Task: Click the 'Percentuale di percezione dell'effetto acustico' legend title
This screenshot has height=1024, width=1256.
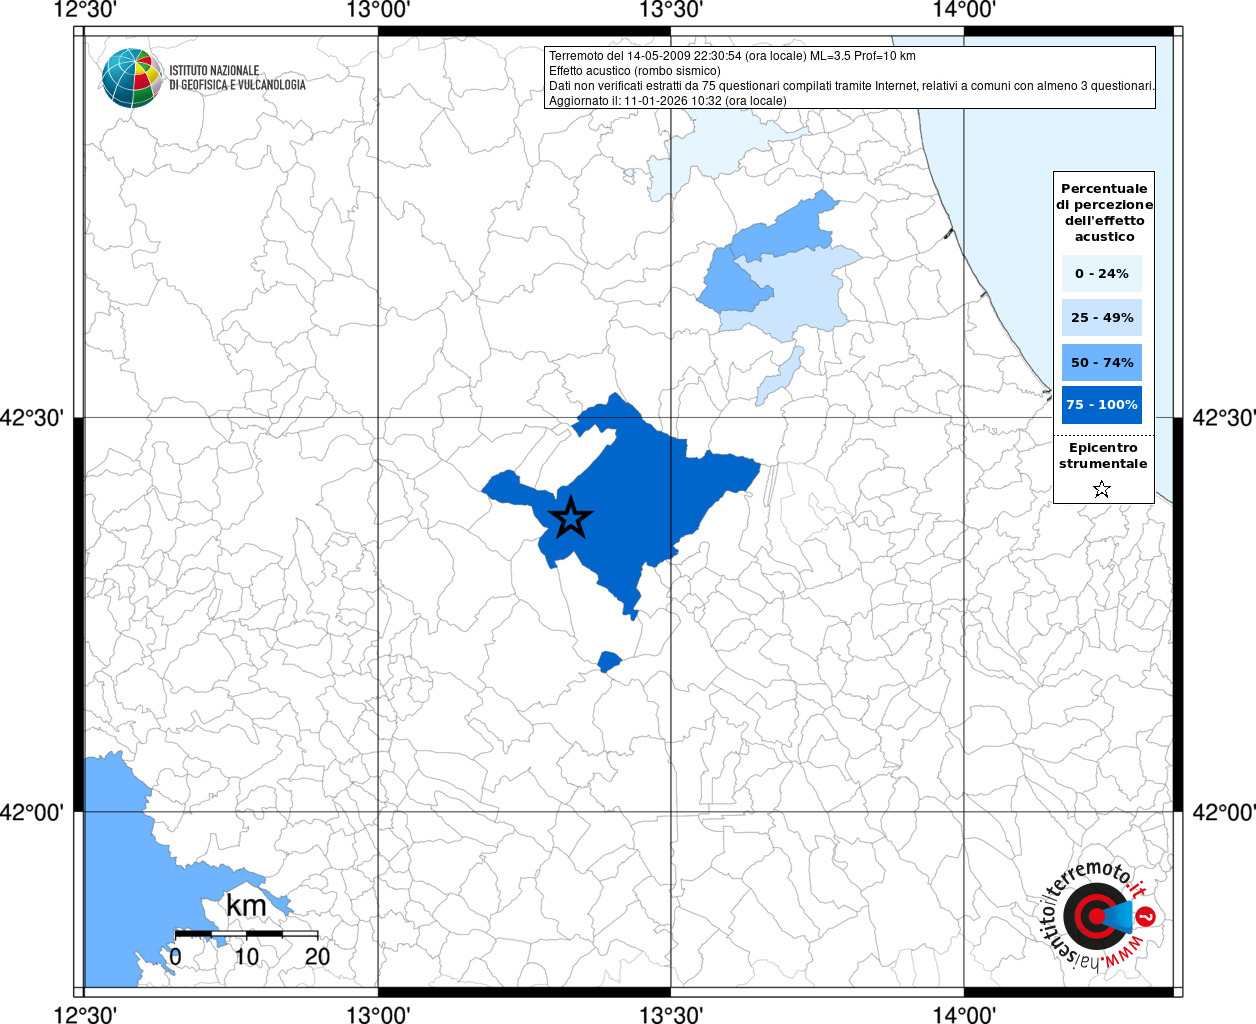Action: coord(1104,212)
